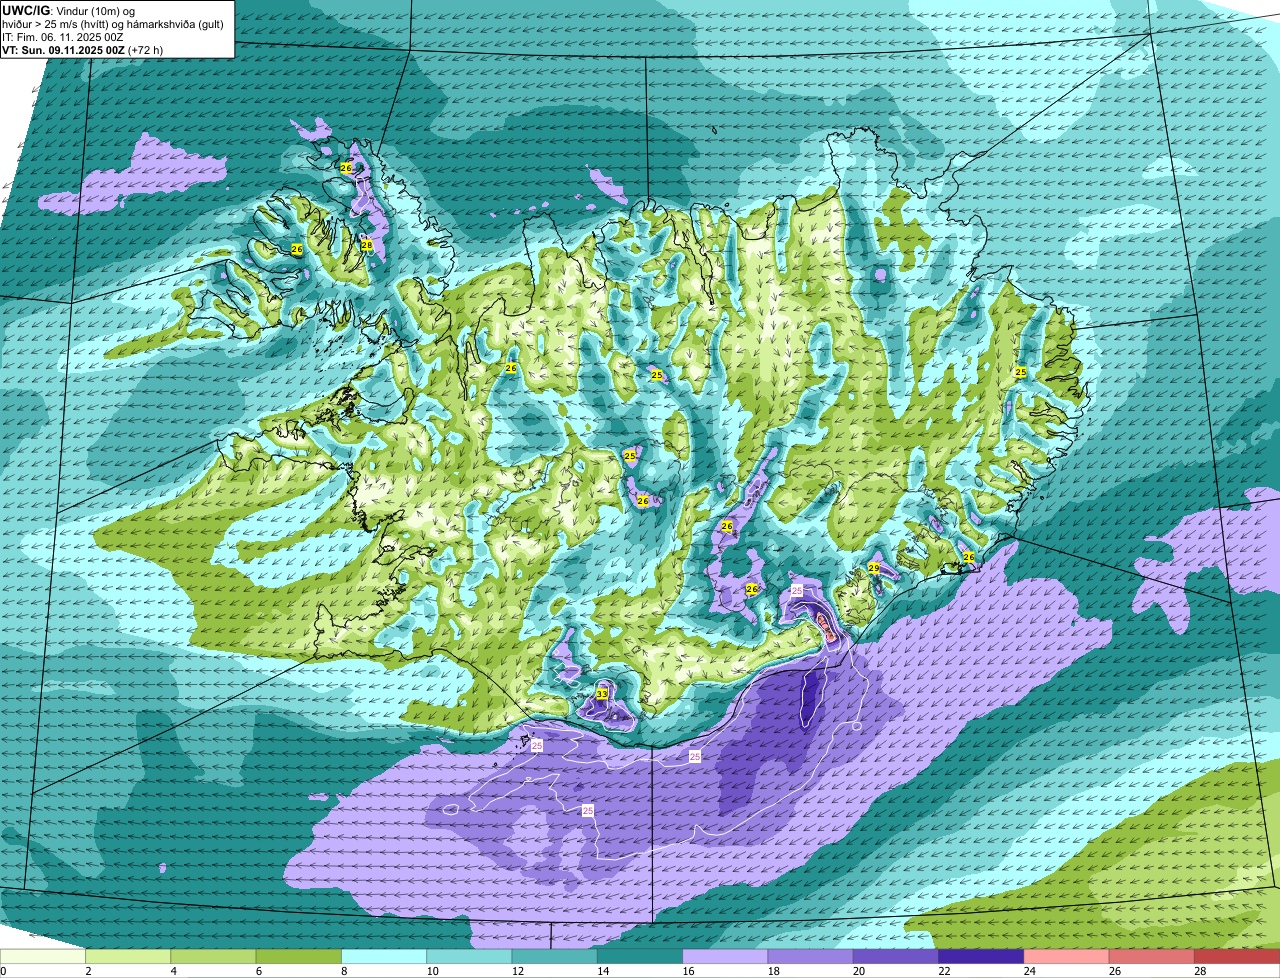Click the legend scale number 18

click(x=773, y=971)
